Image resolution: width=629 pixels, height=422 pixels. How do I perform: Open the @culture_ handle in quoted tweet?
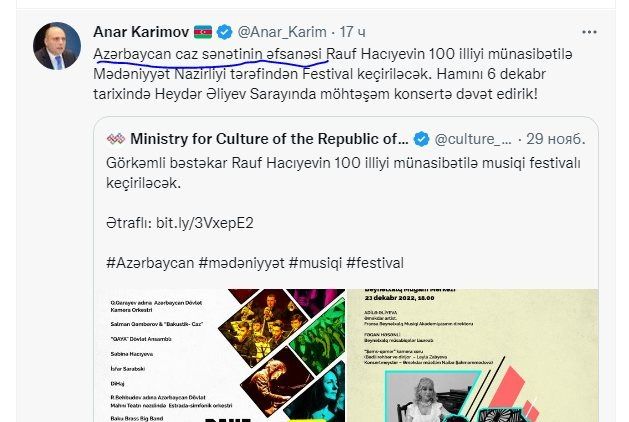(473, 139)
